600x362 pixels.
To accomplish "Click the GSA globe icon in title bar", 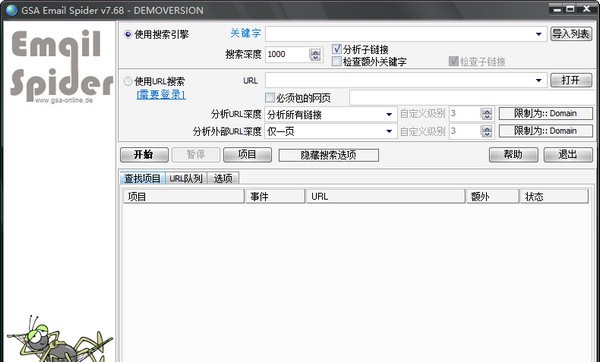I will click(11, 10).
